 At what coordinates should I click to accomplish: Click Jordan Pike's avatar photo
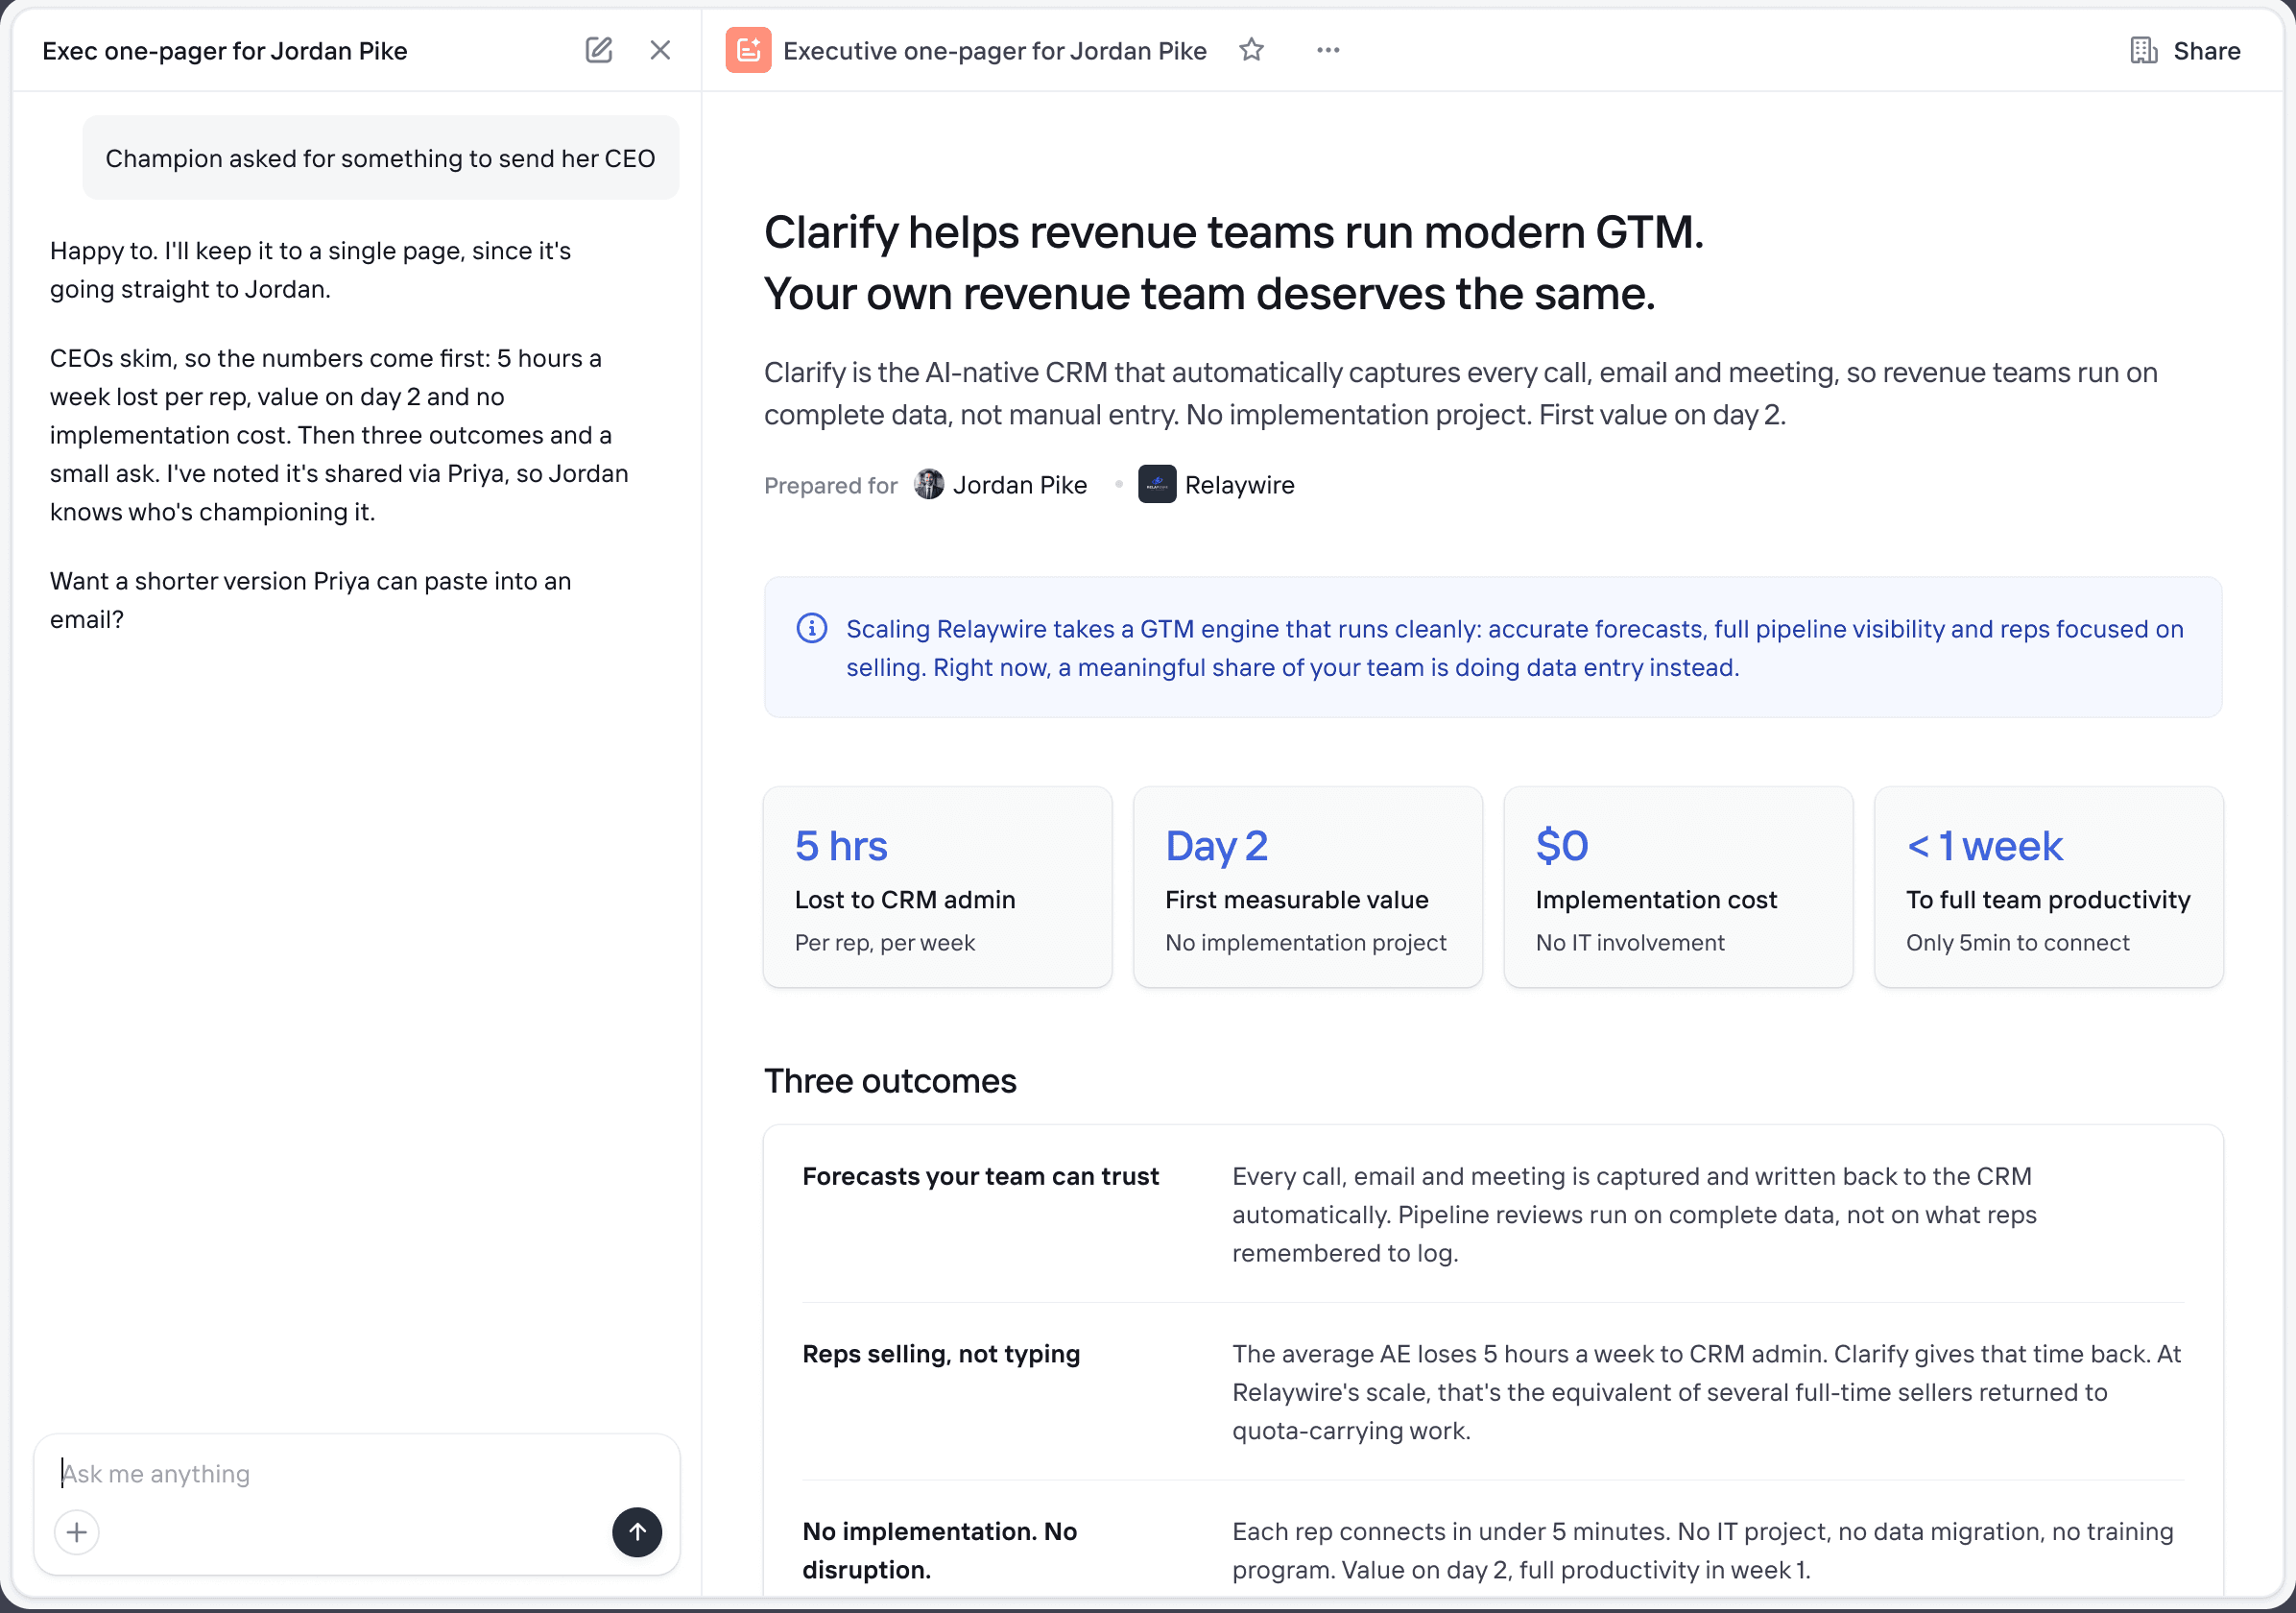click(929, 485)
